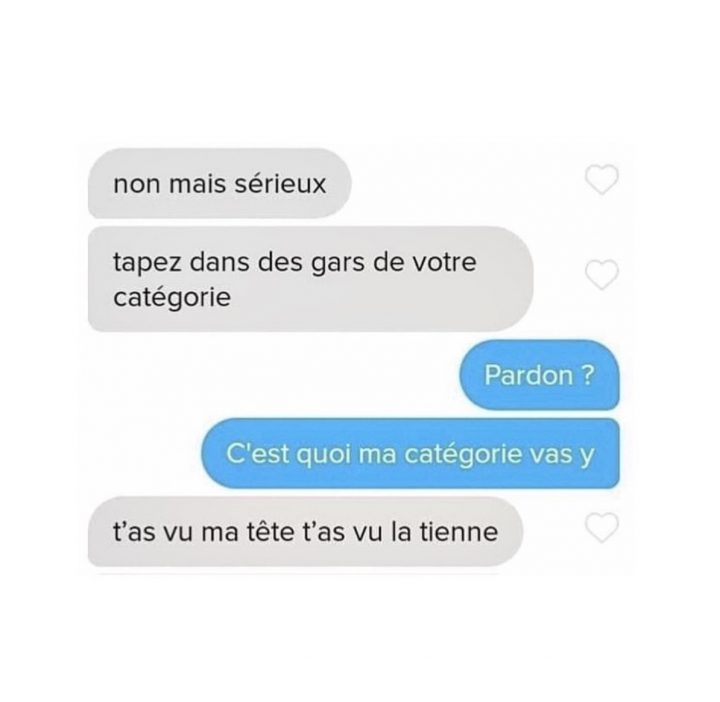Click the blue "Pardon ?" sent message

click(540, 375)
